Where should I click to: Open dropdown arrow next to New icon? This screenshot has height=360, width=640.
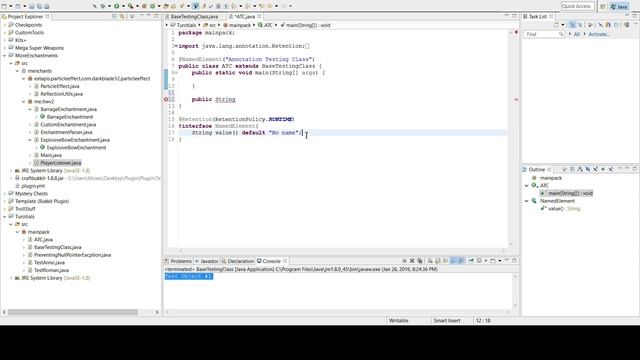coord(11,6)
